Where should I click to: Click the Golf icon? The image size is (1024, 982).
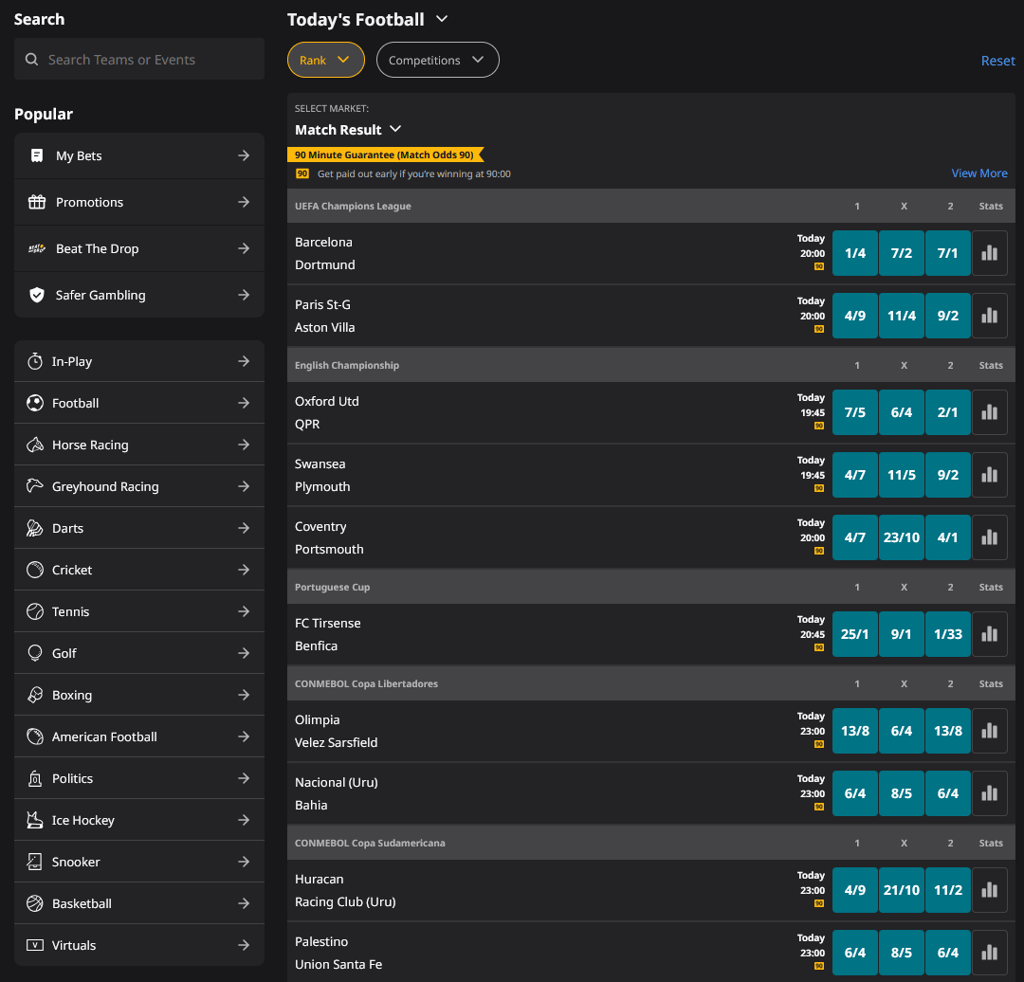tap(35, 654)
